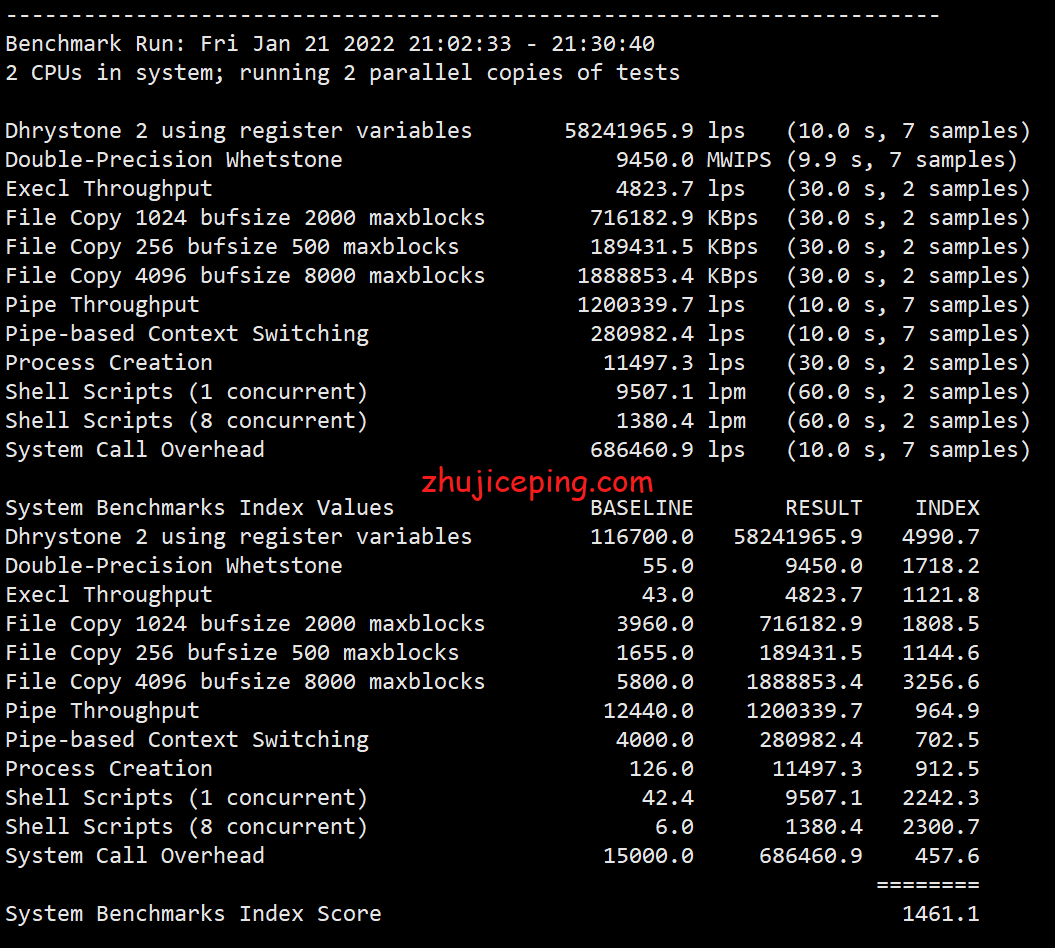This screenshot has height=948, width=1055.
Task: Click the File Copy 4096 index 3256.6
Action: [940, 682]
